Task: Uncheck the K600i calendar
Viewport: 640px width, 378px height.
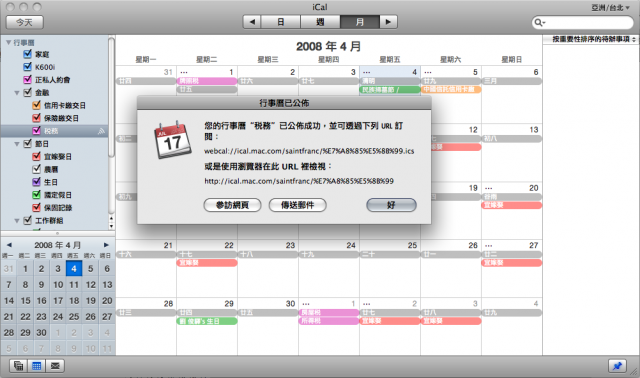Action: click(x=28, y=67)
